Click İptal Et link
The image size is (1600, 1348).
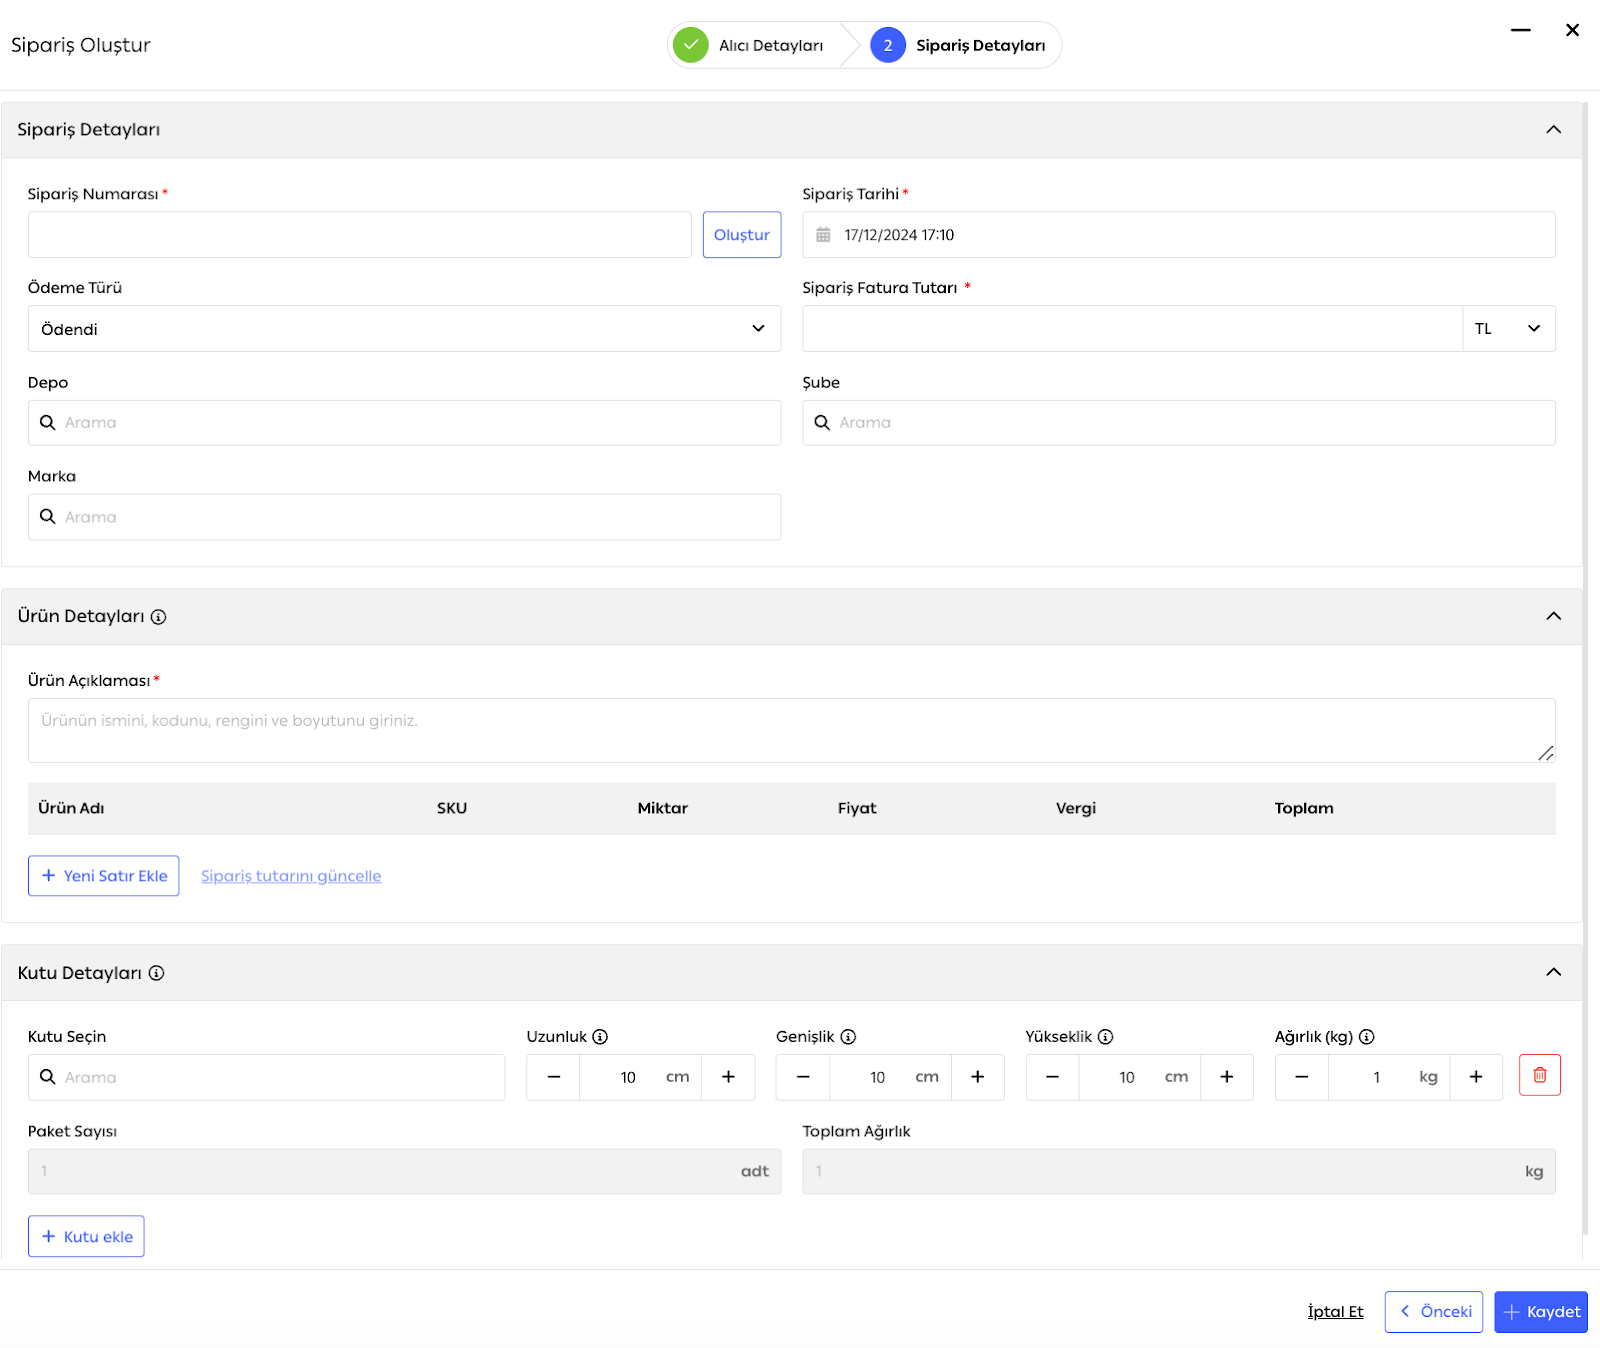1335,1312
